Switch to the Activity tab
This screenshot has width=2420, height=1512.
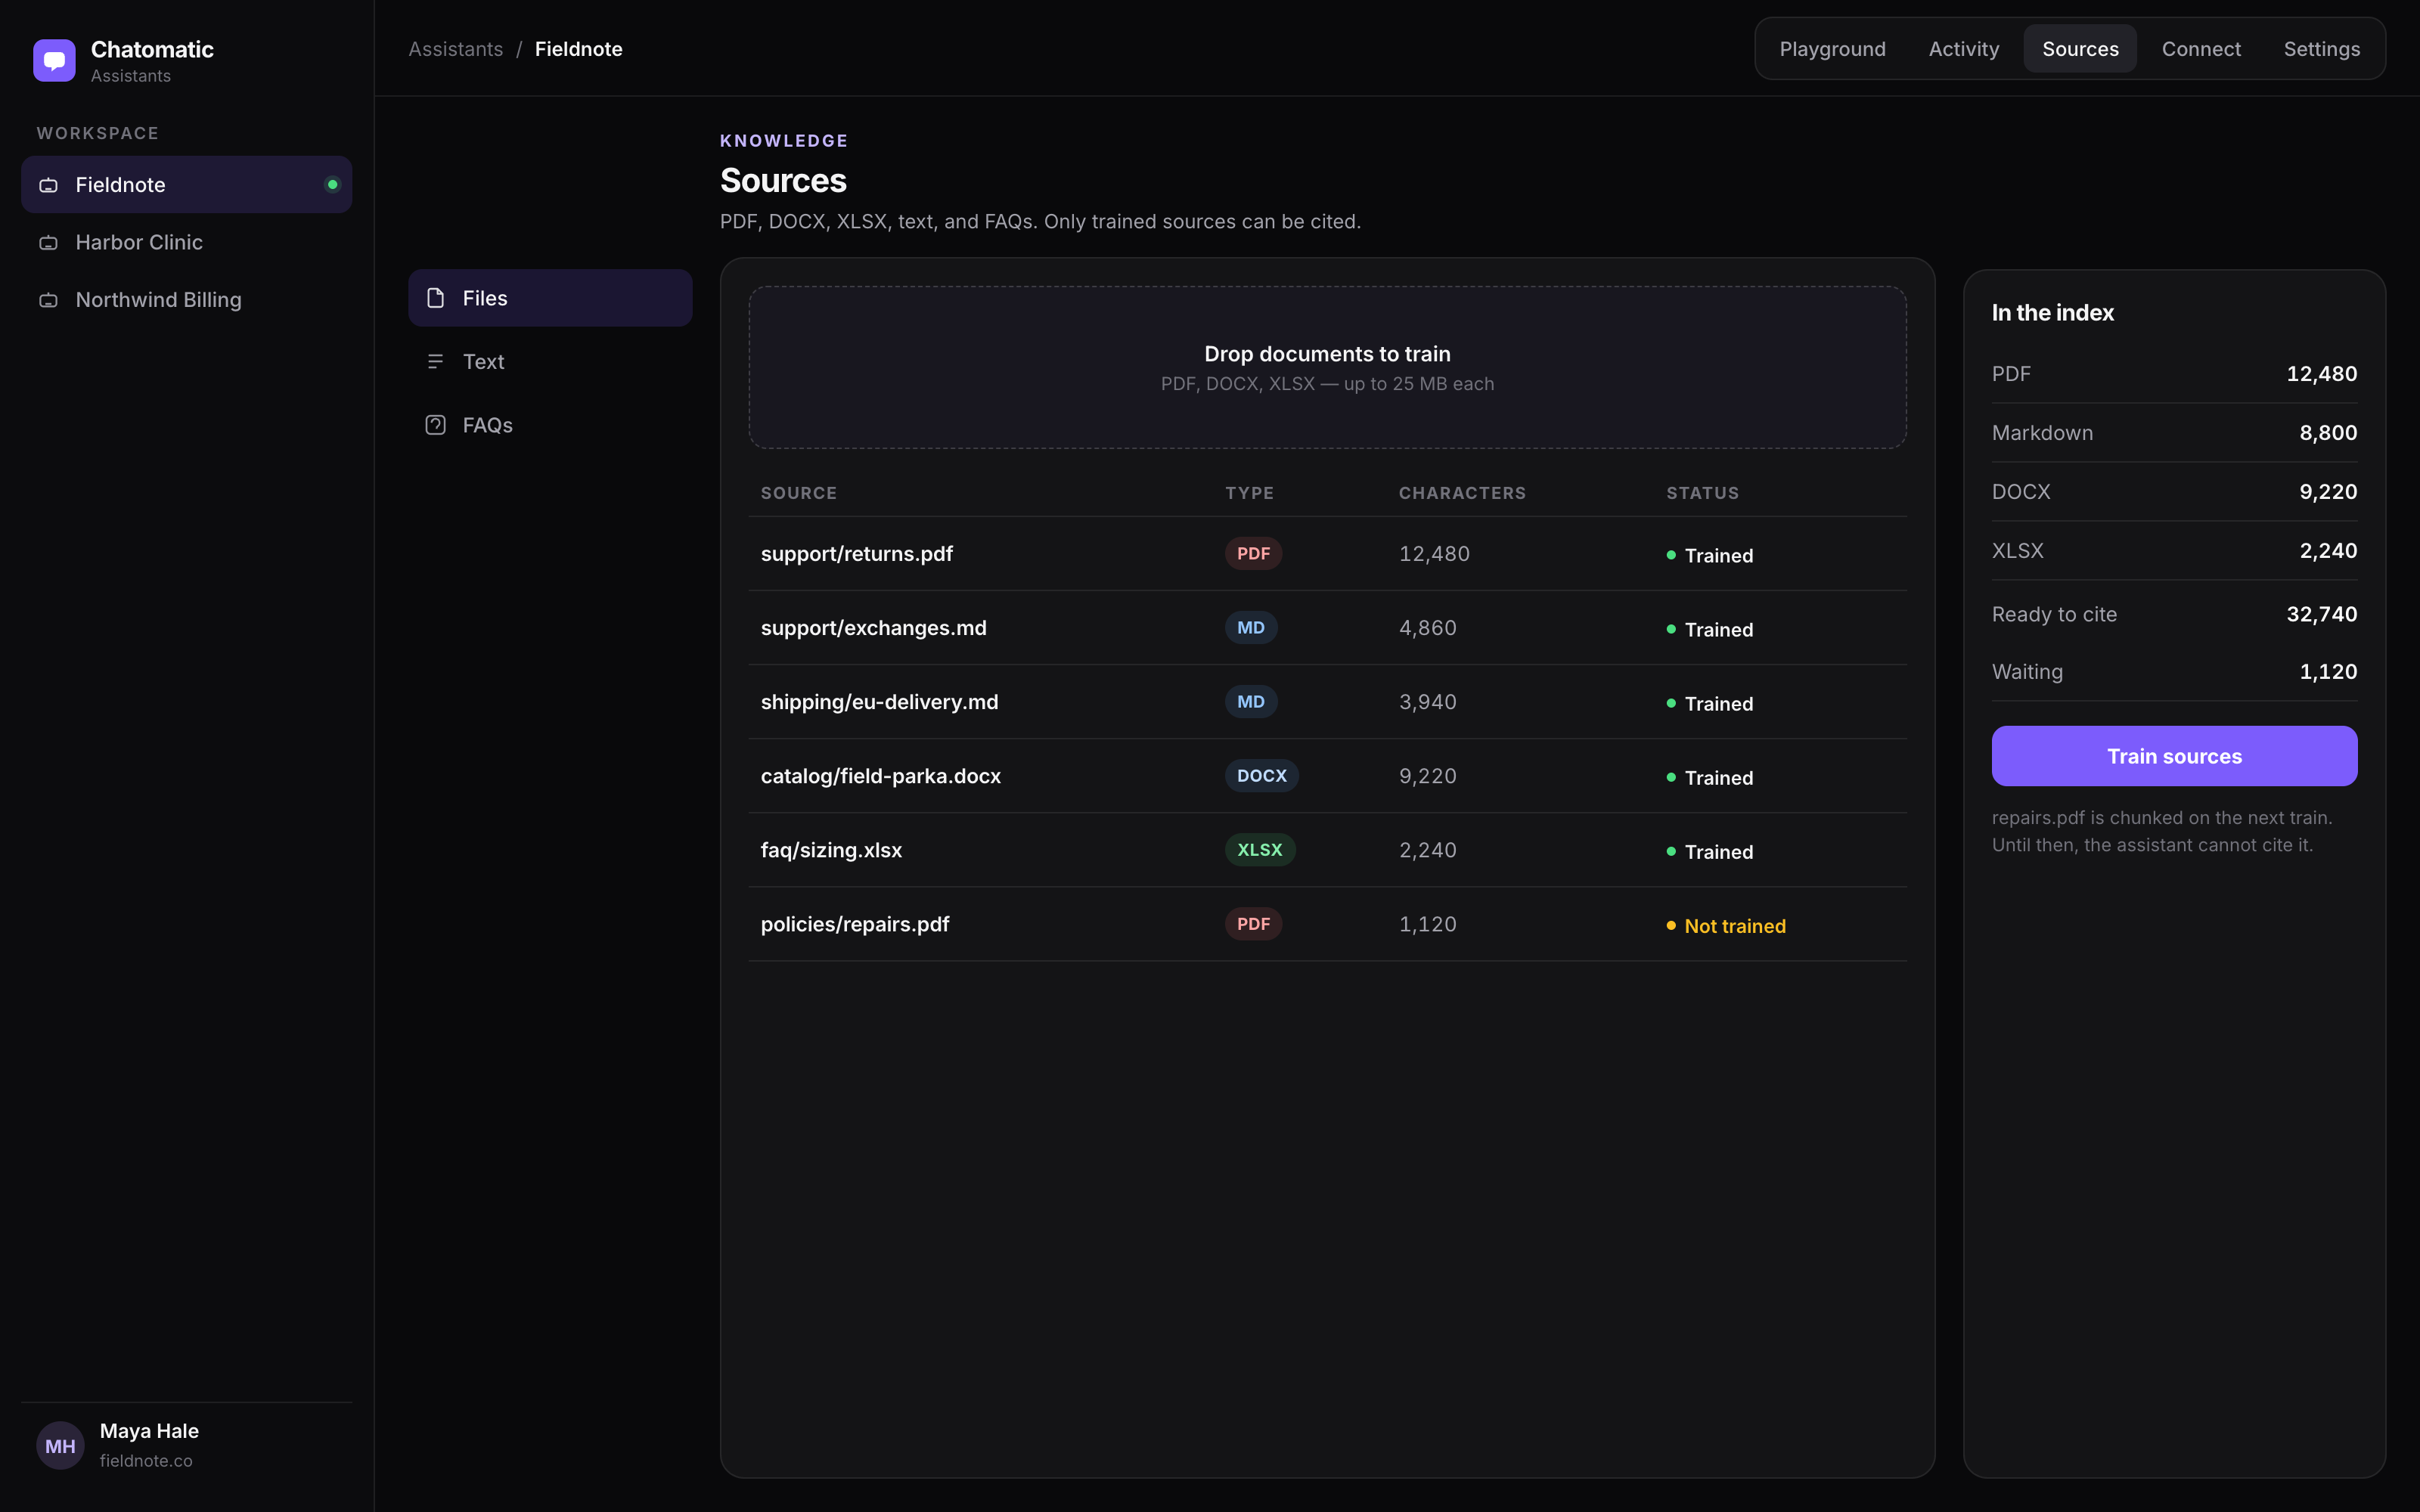[x=1963, y=48]
